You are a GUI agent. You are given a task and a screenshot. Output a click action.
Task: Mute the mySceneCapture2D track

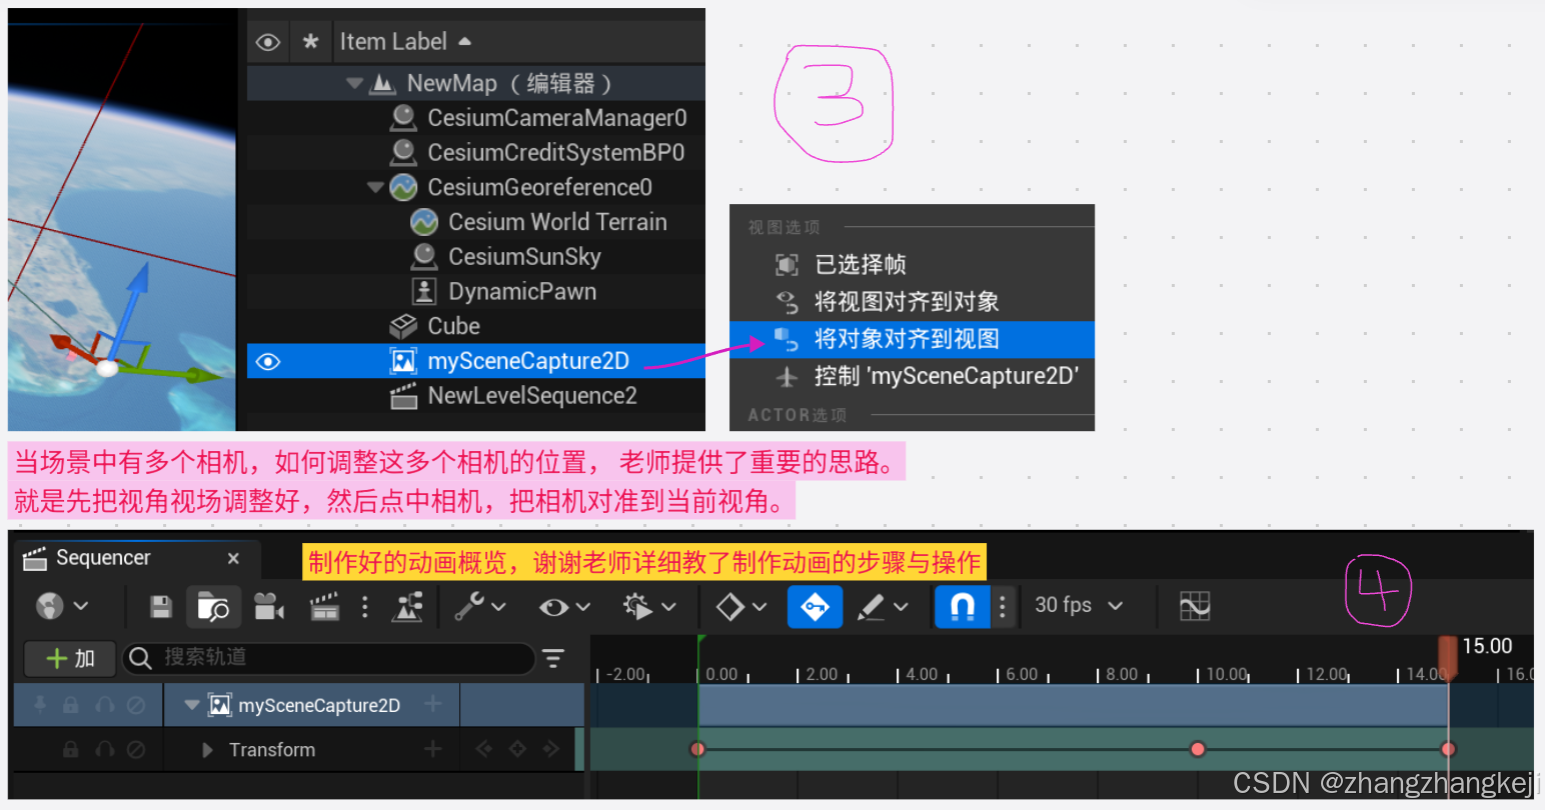104,704
